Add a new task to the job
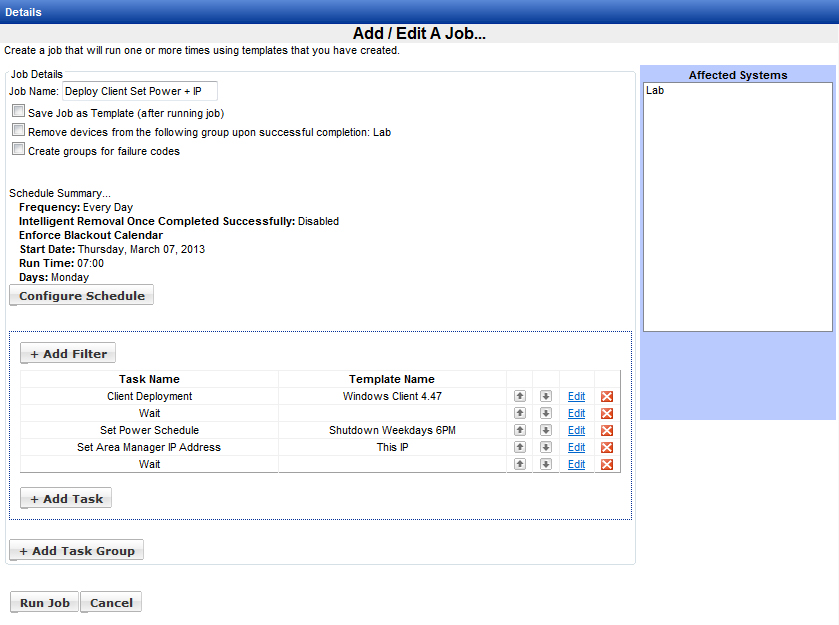Image resolution: width=839 pixels, height=625 pixels. [x=66, y=498]
